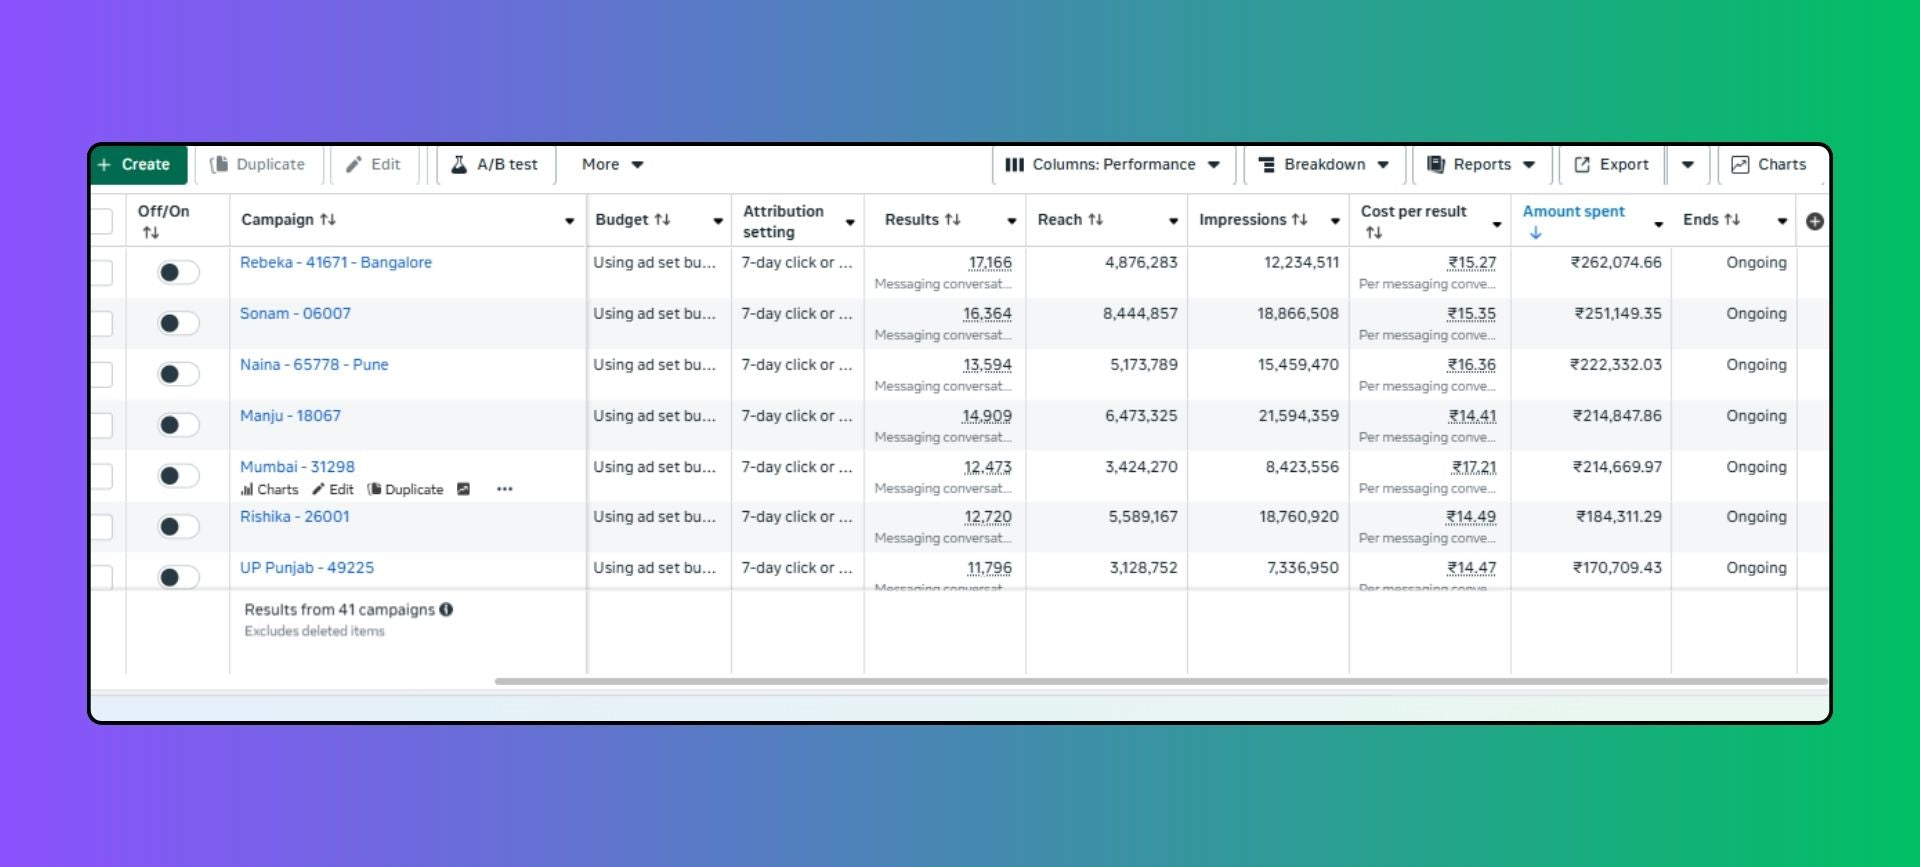
Task: Open the Naina - 65778 - Pune campaign link
Action: click(314, 365)
